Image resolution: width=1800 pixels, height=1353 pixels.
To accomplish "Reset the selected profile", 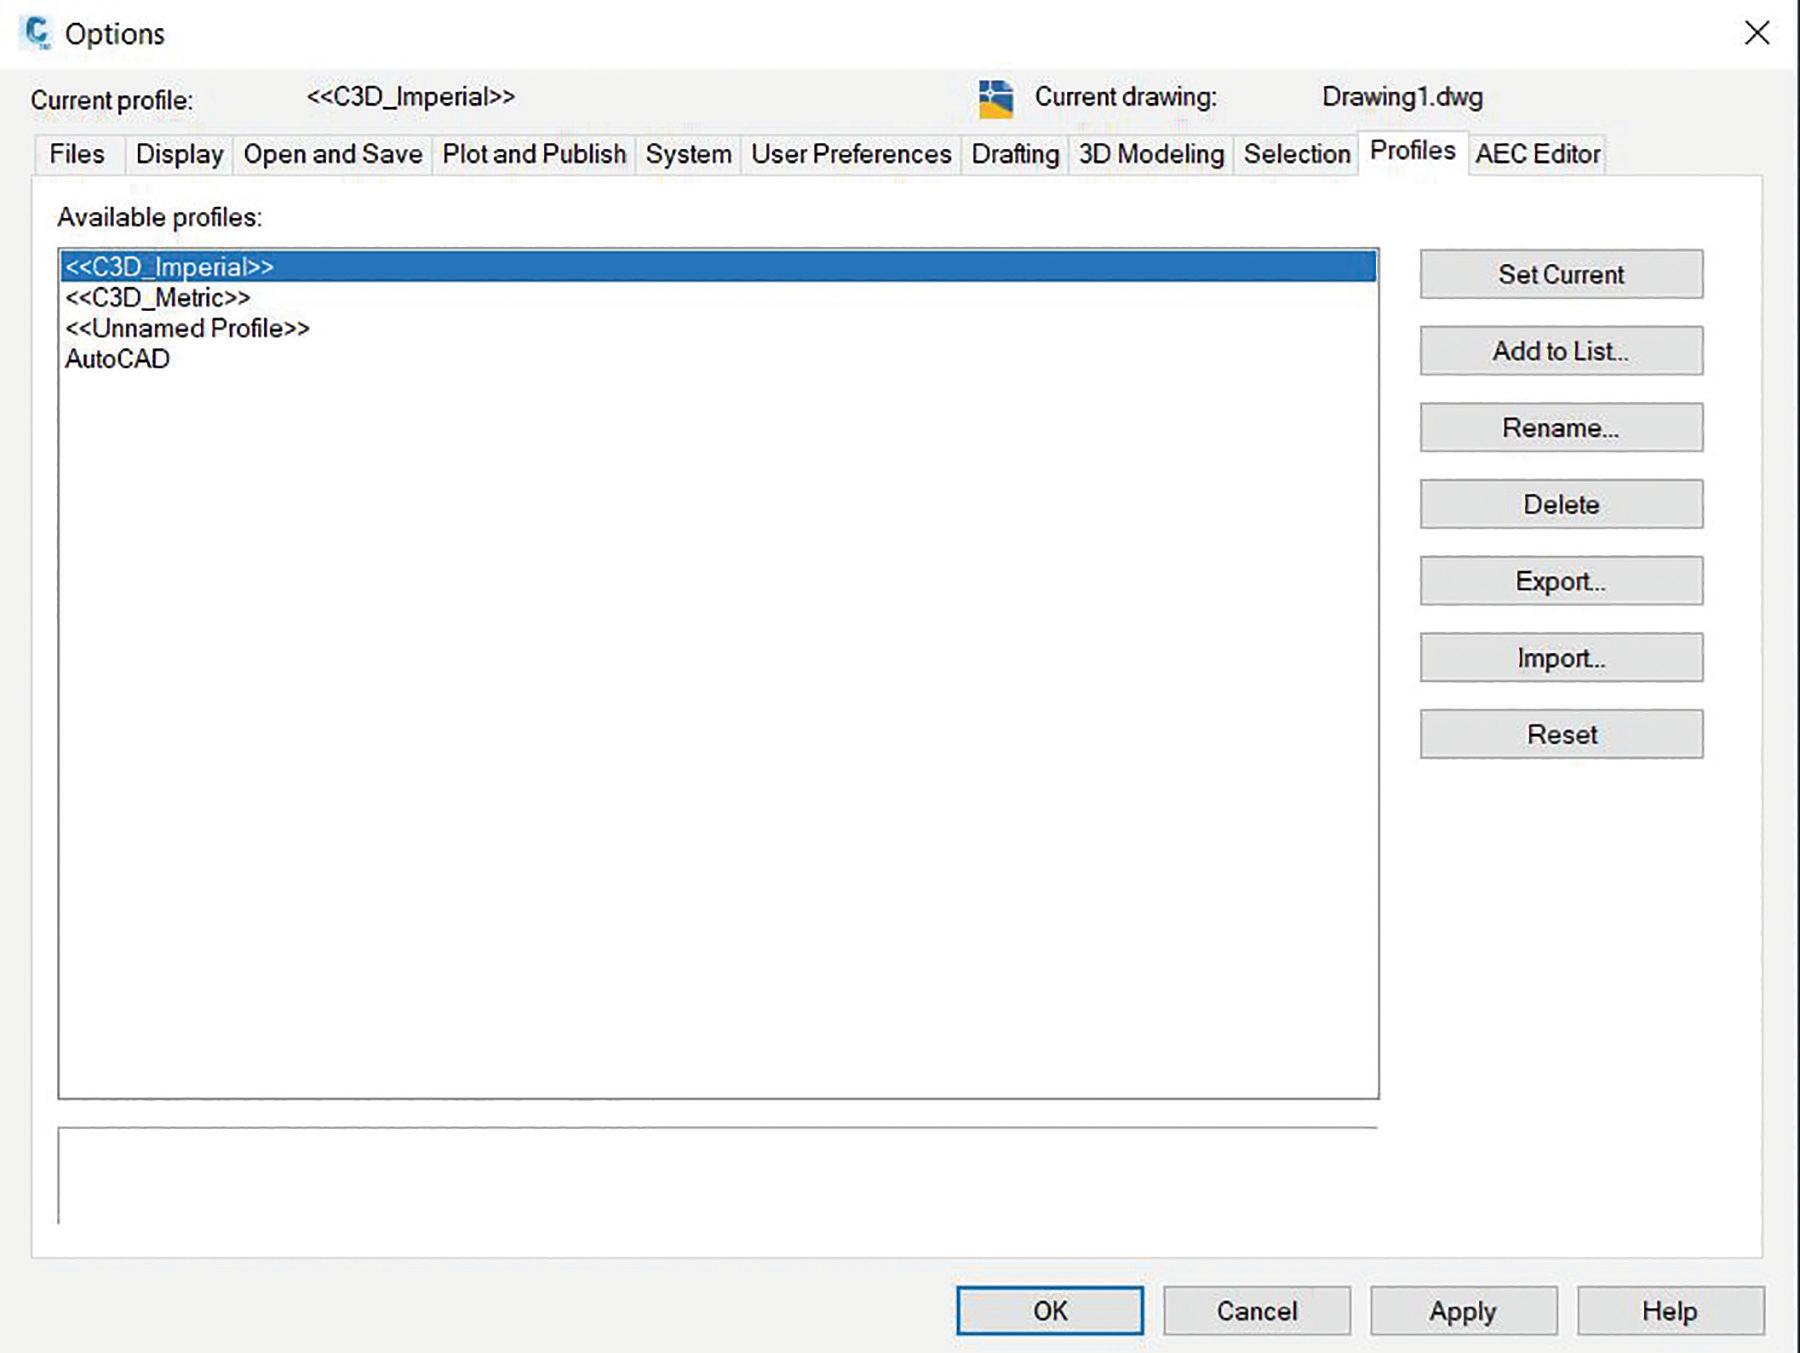I will click(1561, 734).
